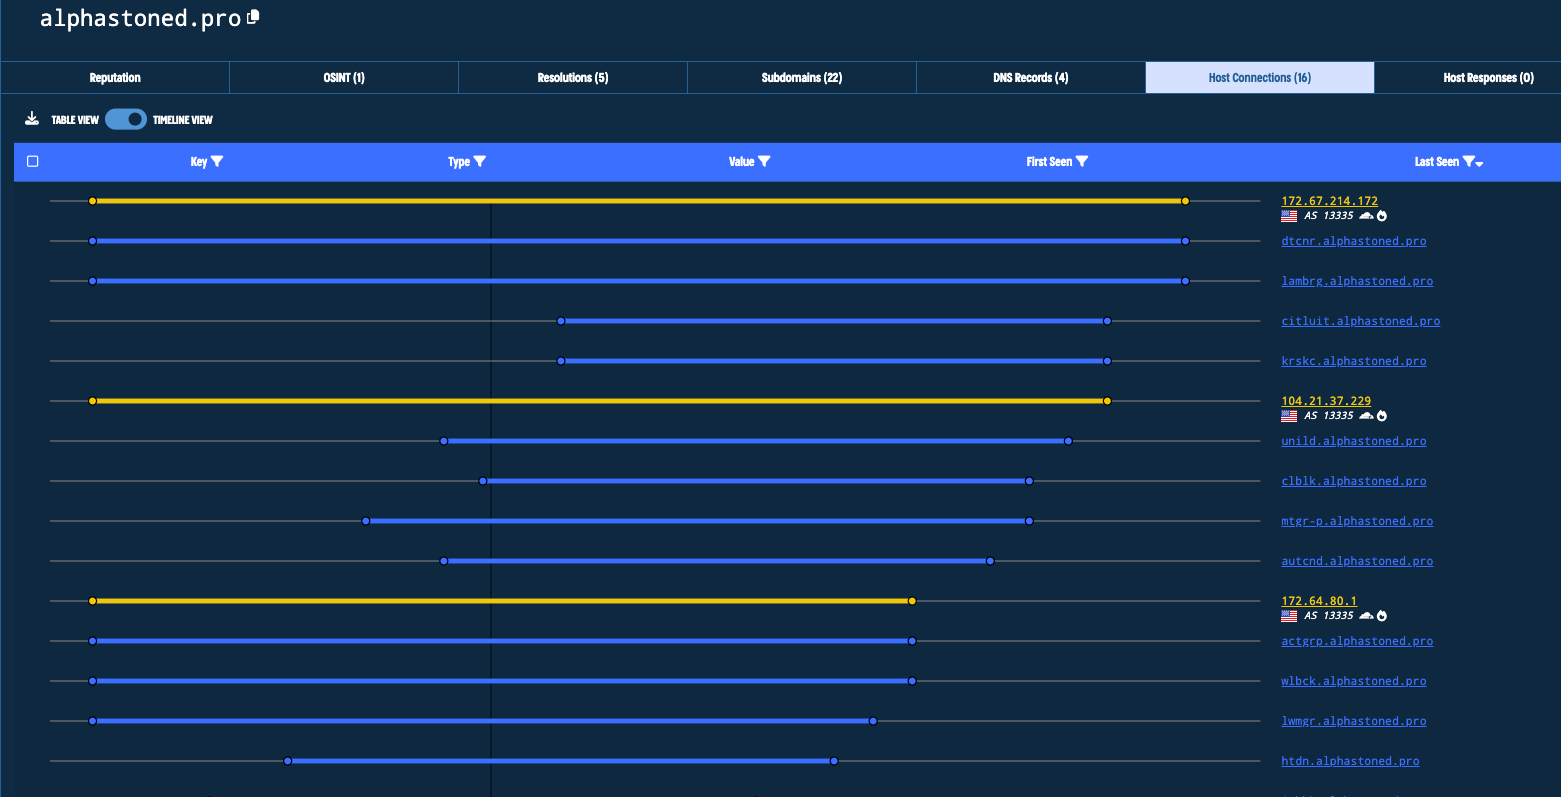Switch to the Subdomains (22) tab

801,78
